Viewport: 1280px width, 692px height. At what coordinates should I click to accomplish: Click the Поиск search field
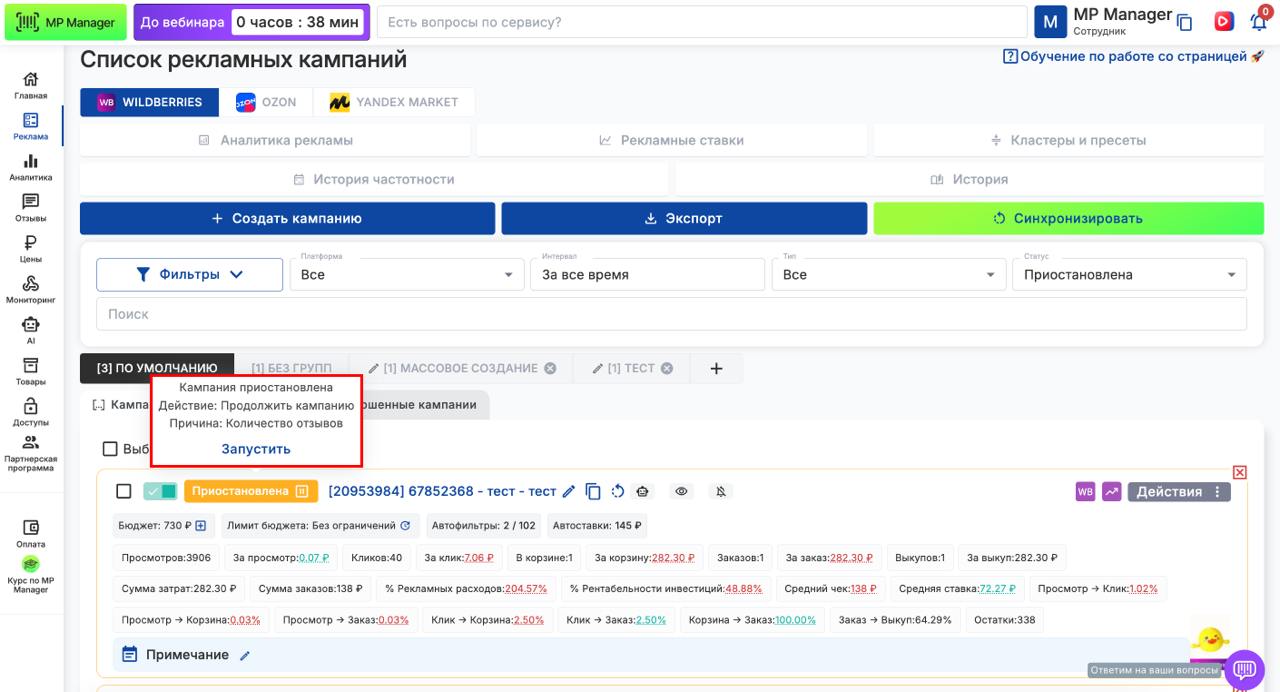pos(670,314)
